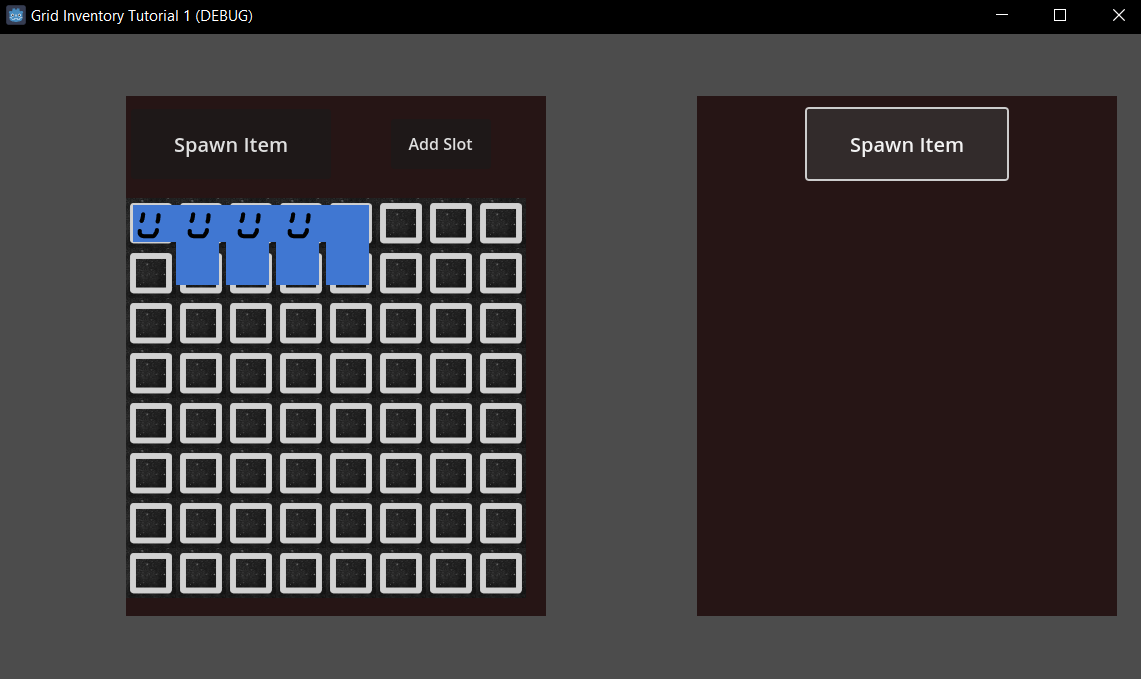
Task: Select the top-right corner slot of the grid
Action: coord(501,223)
